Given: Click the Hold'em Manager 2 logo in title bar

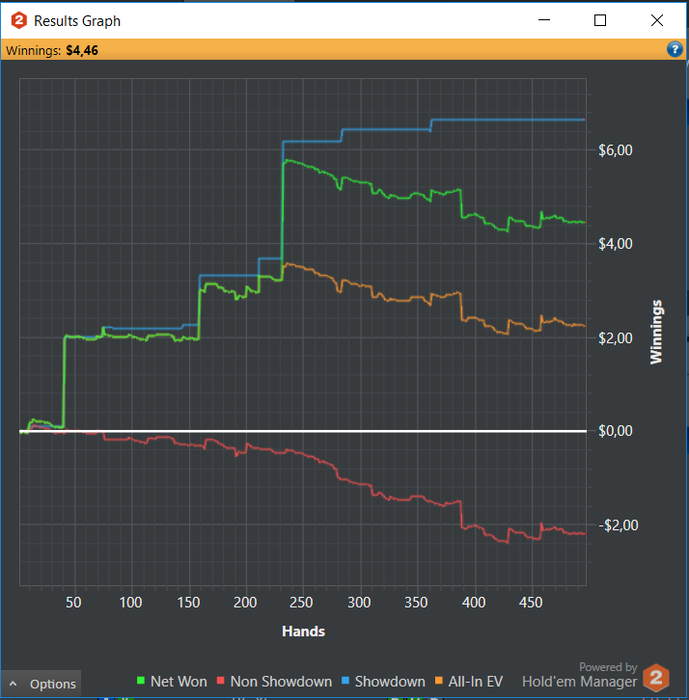Looking at the screenshot, I should pyautogui.click(x=19, y=21).
